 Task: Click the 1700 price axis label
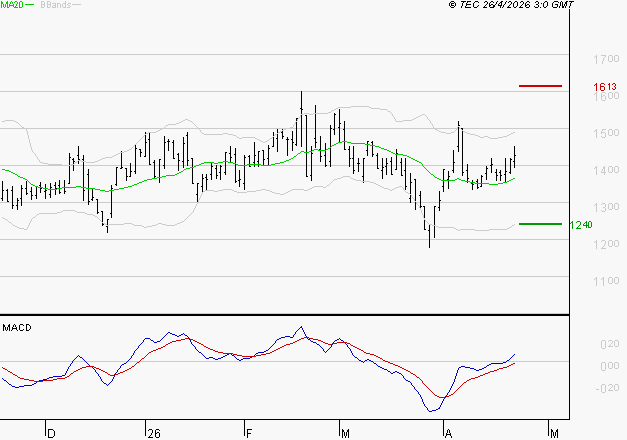pos(607,60)
